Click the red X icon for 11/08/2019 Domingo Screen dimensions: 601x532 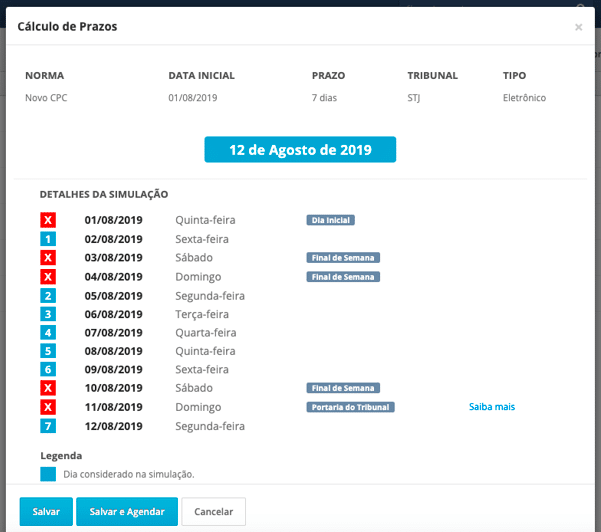pos(48,407)
